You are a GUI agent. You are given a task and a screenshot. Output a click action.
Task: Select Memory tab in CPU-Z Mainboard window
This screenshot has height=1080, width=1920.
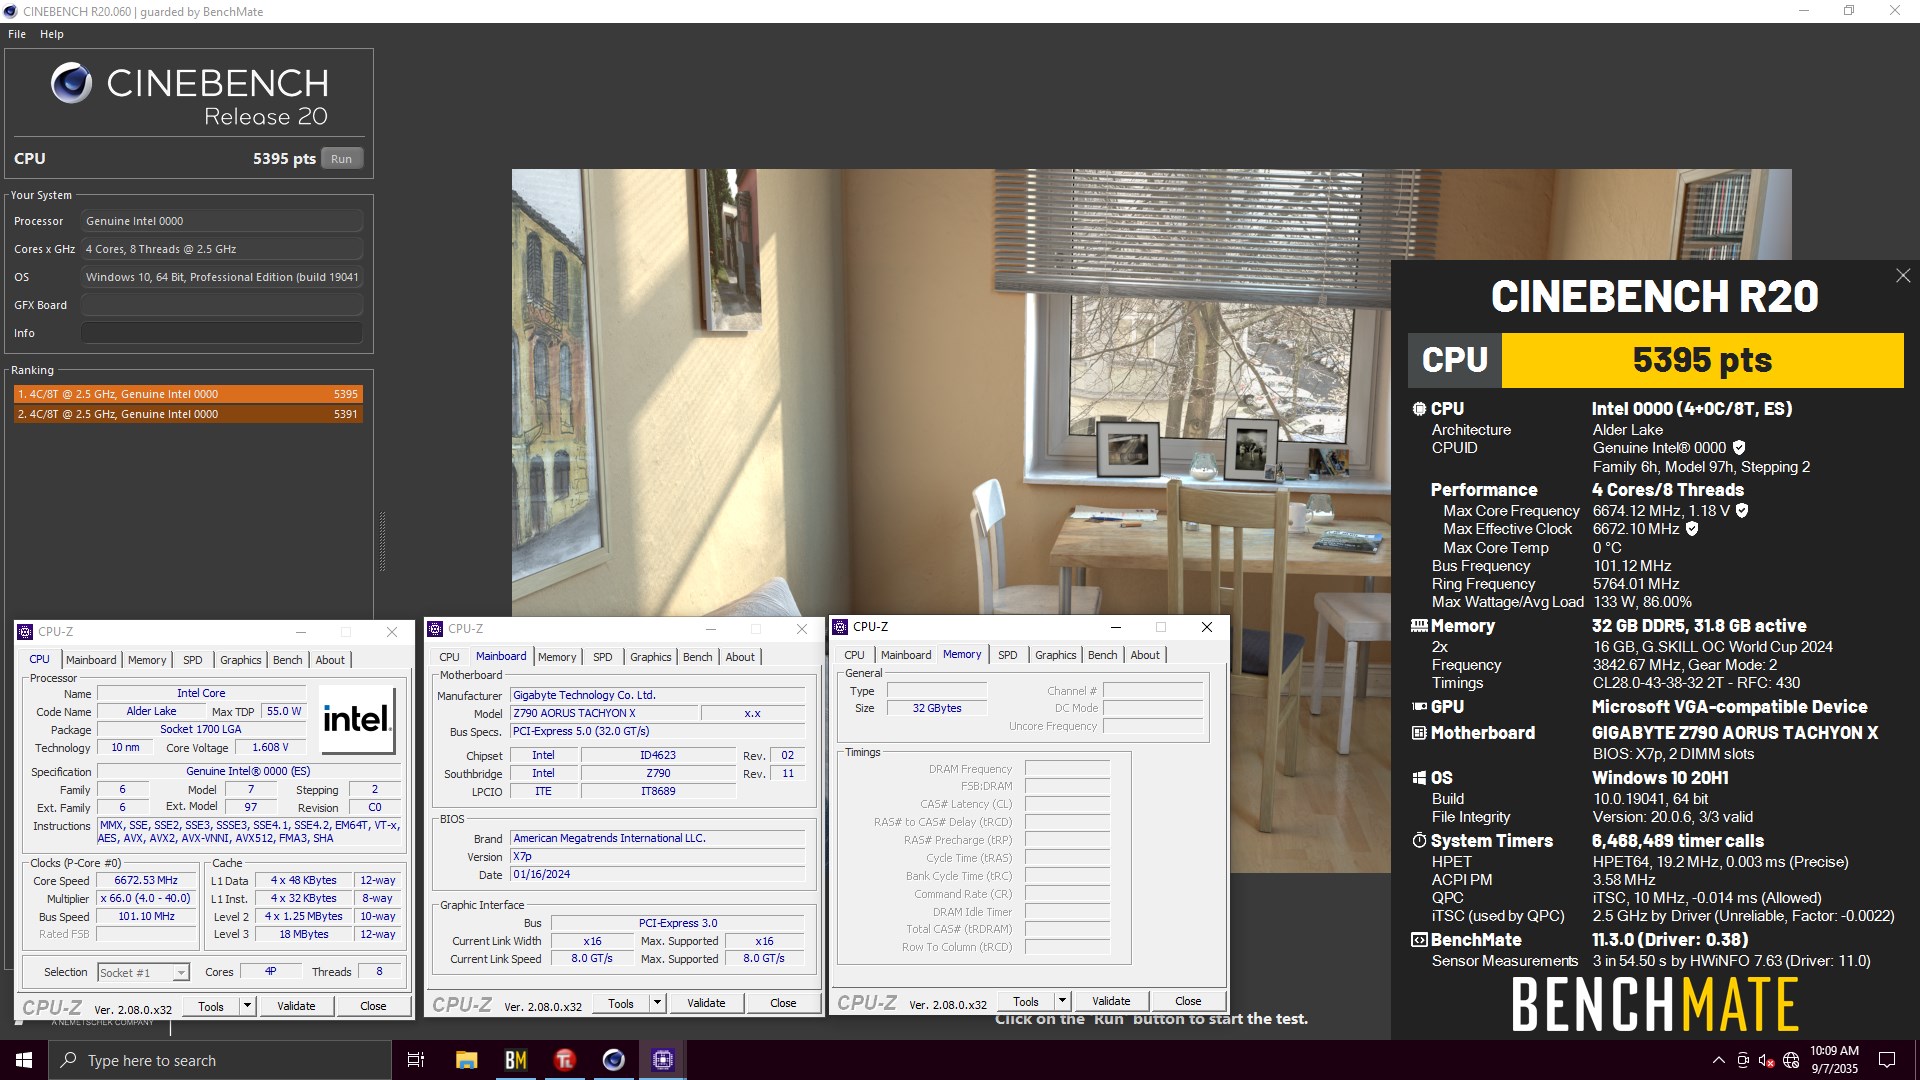(x=557, y=657)
